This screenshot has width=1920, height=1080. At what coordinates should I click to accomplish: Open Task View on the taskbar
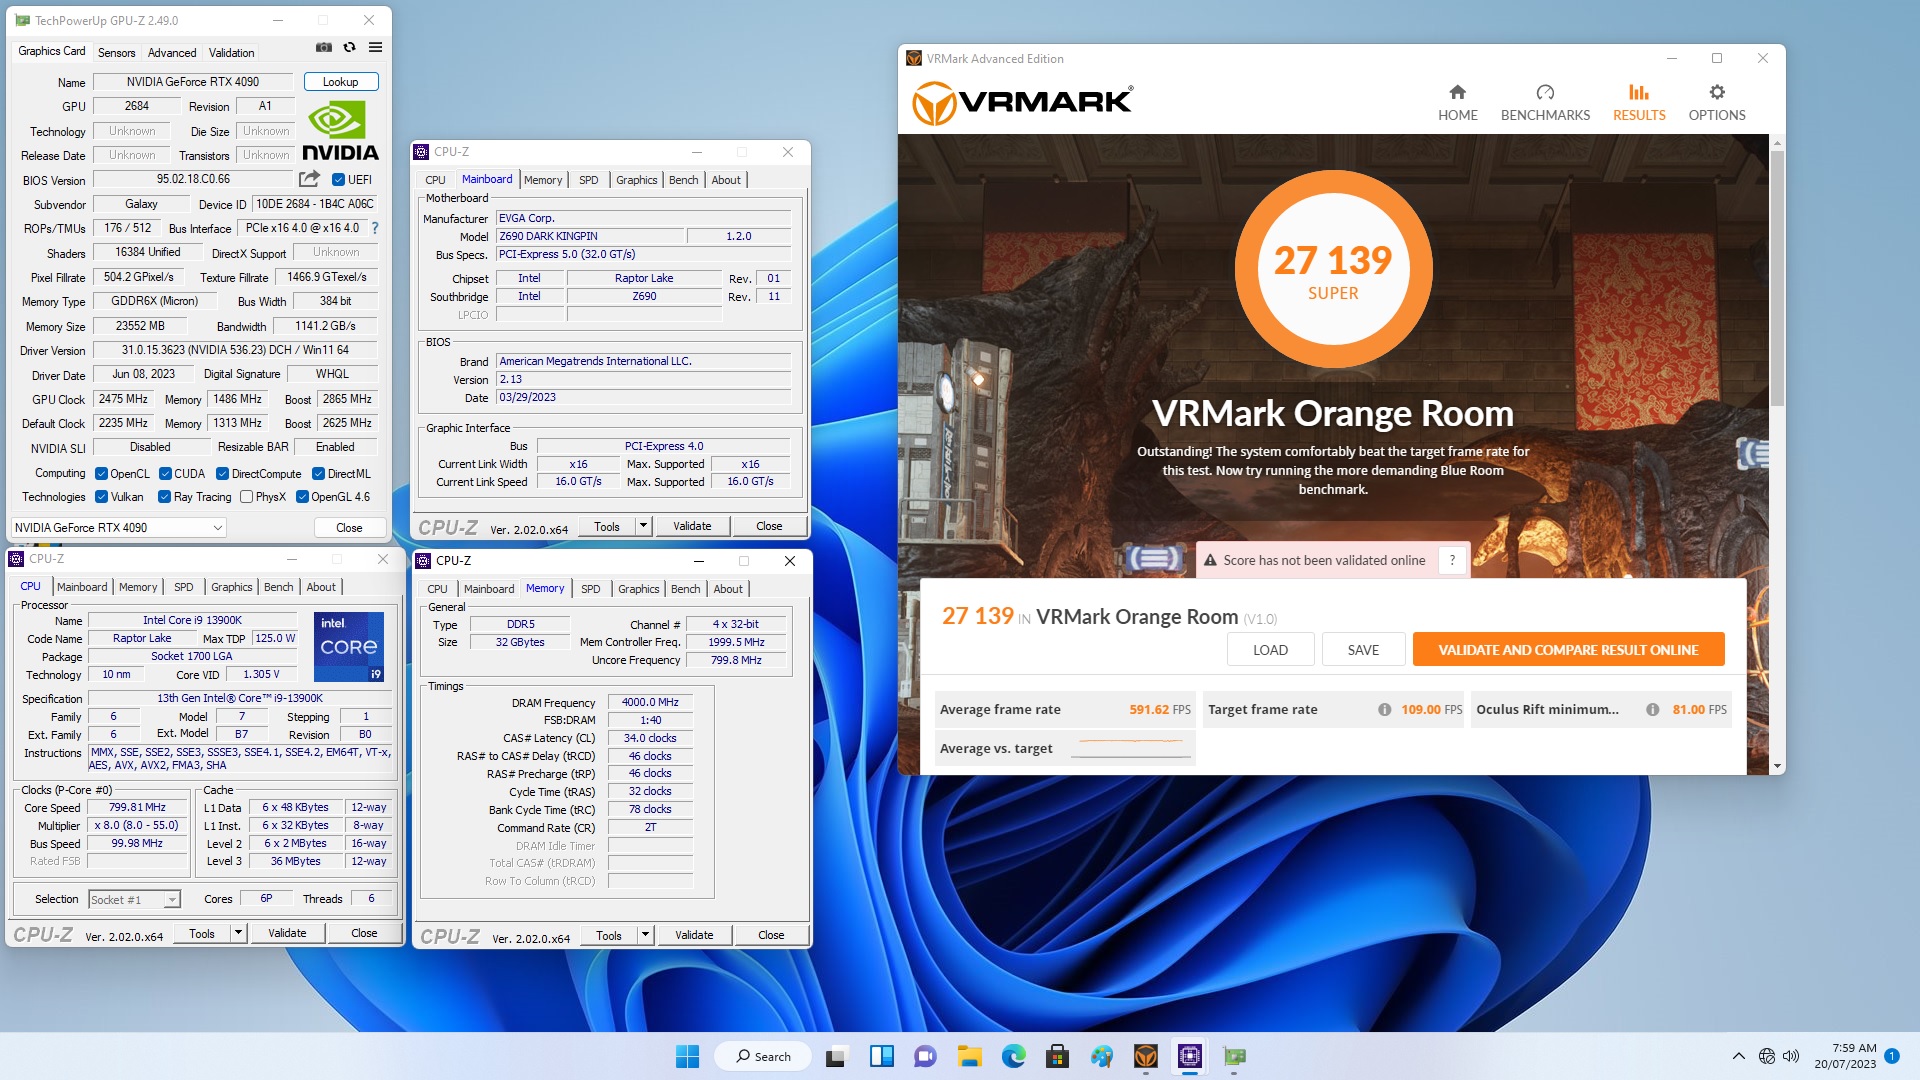coord(837,1056)
